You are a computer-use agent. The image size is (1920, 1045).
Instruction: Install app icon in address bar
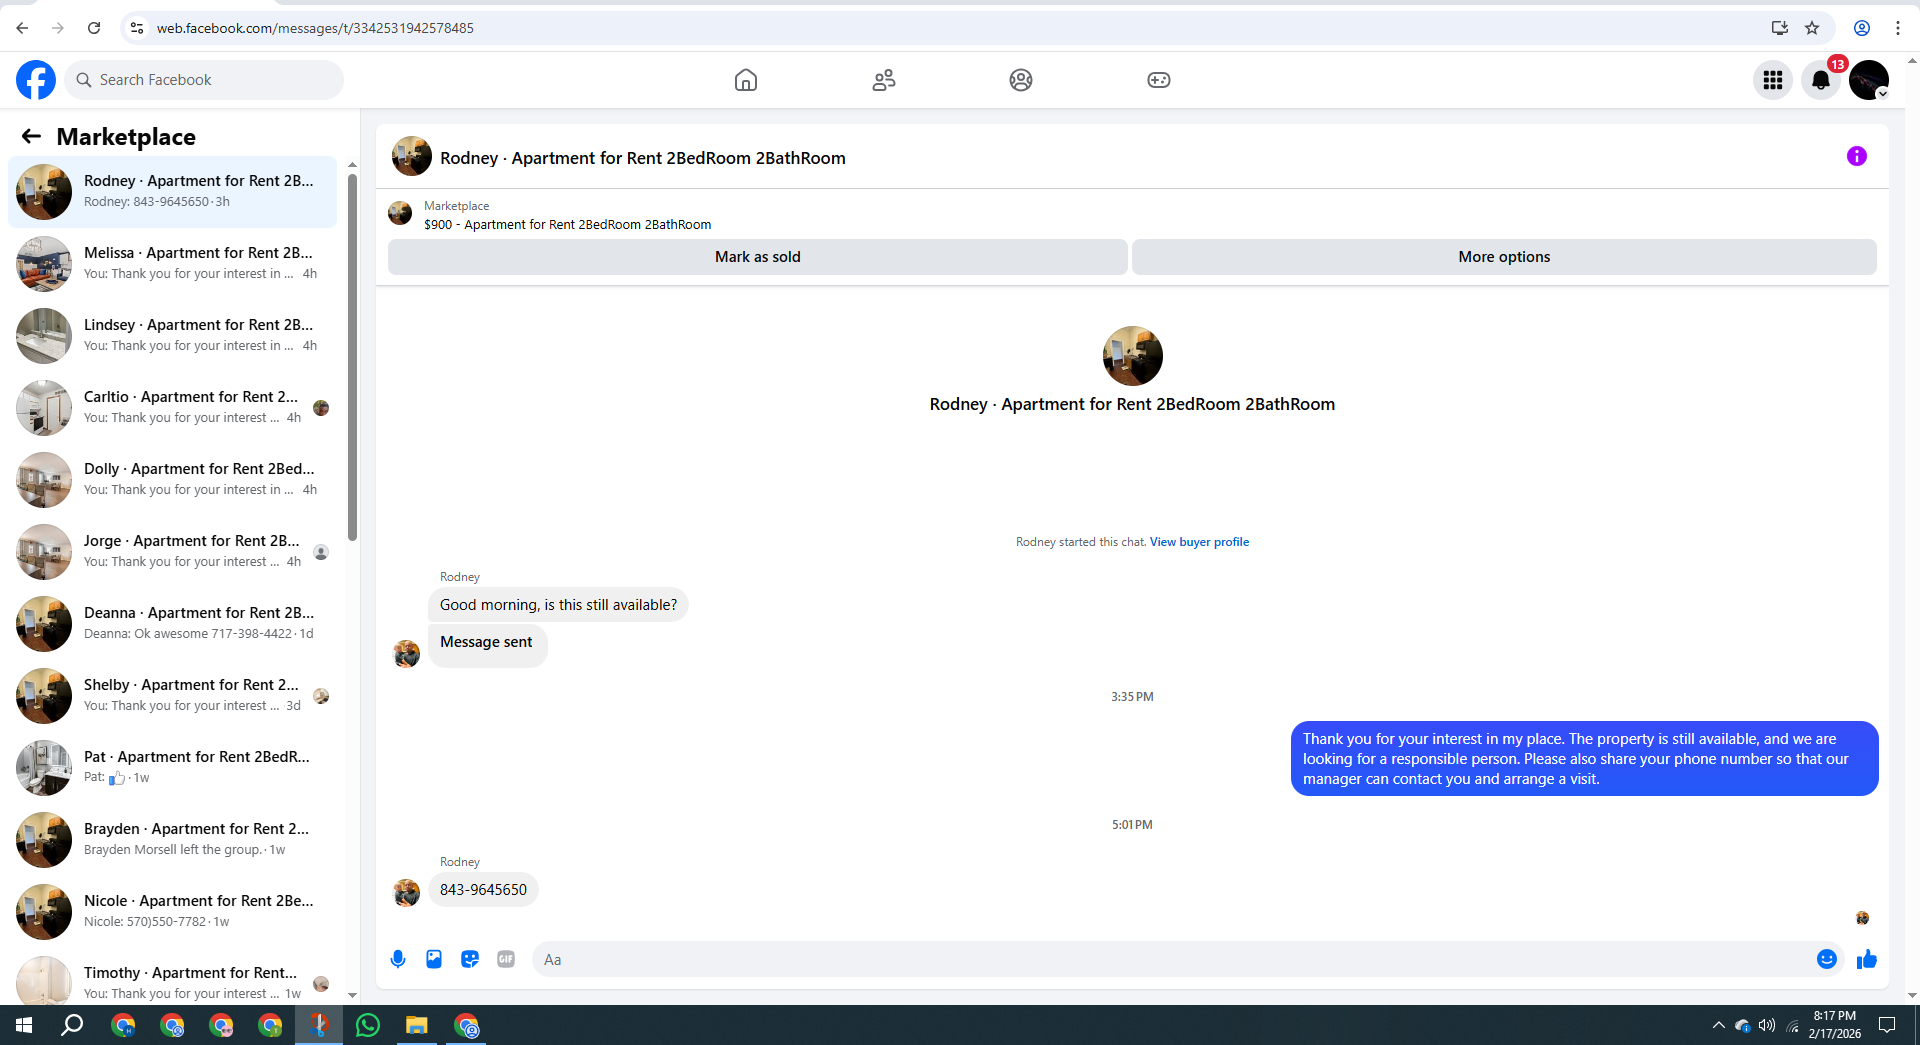1779,28
